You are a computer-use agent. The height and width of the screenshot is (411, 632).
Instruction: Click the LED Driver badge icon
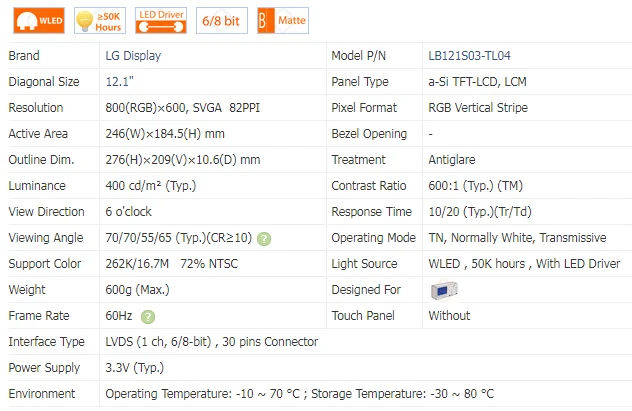pyautogui.click(x=161, y=21)
